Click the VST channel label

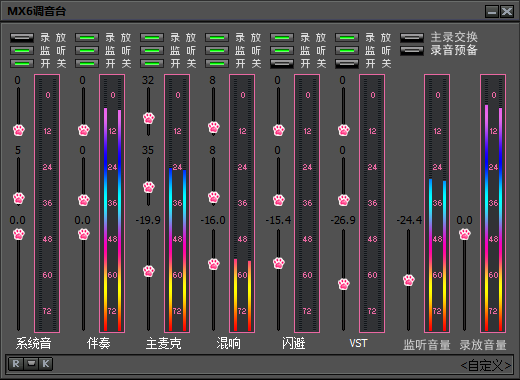click(x=358, y=343)
